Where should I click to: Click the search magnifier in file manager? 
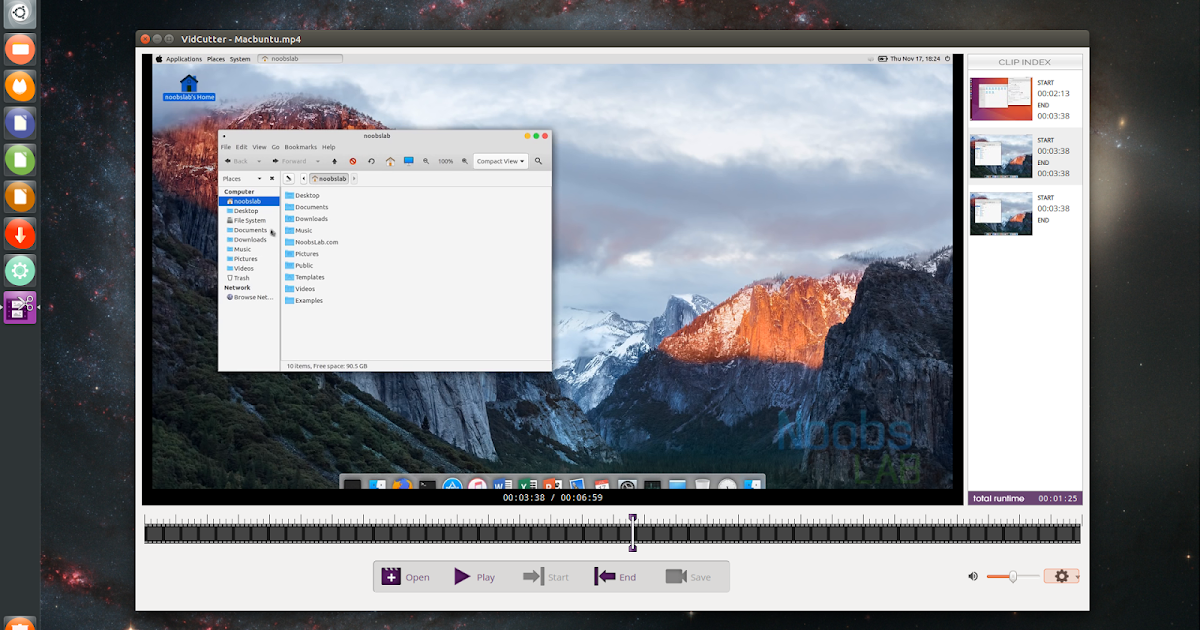[538, 161]
